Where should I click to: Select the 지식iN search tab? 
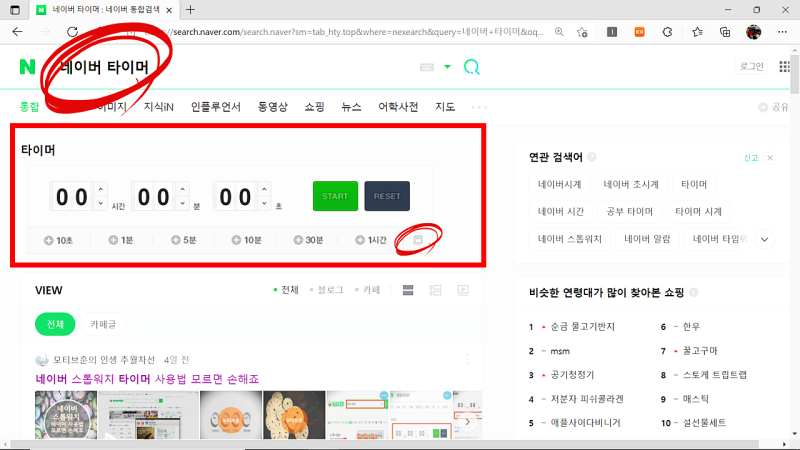pyautogui.click(x=158, y=107)
